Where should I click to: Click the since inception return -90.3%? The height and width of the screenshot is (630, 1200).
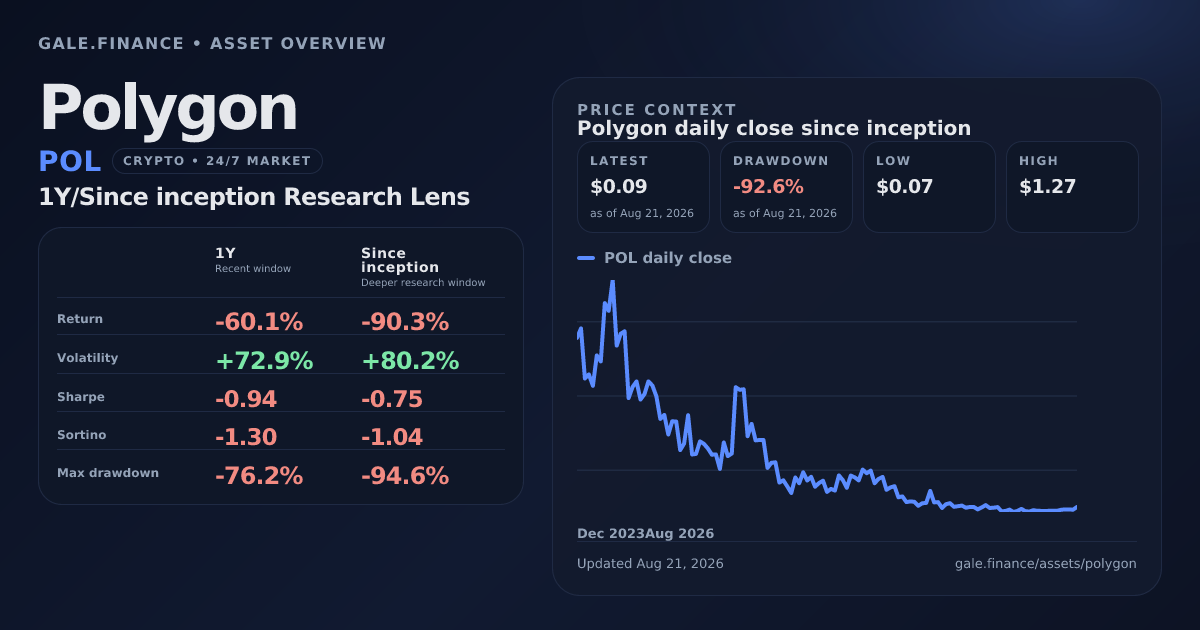tap(405, 322)
